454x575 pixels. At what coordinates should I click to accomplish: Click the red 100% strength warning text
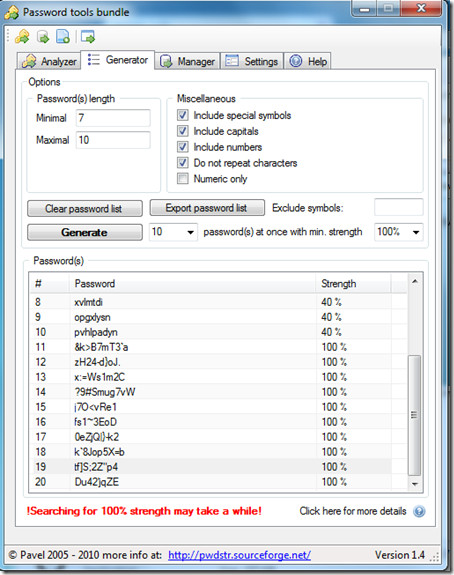pos(144,511)
